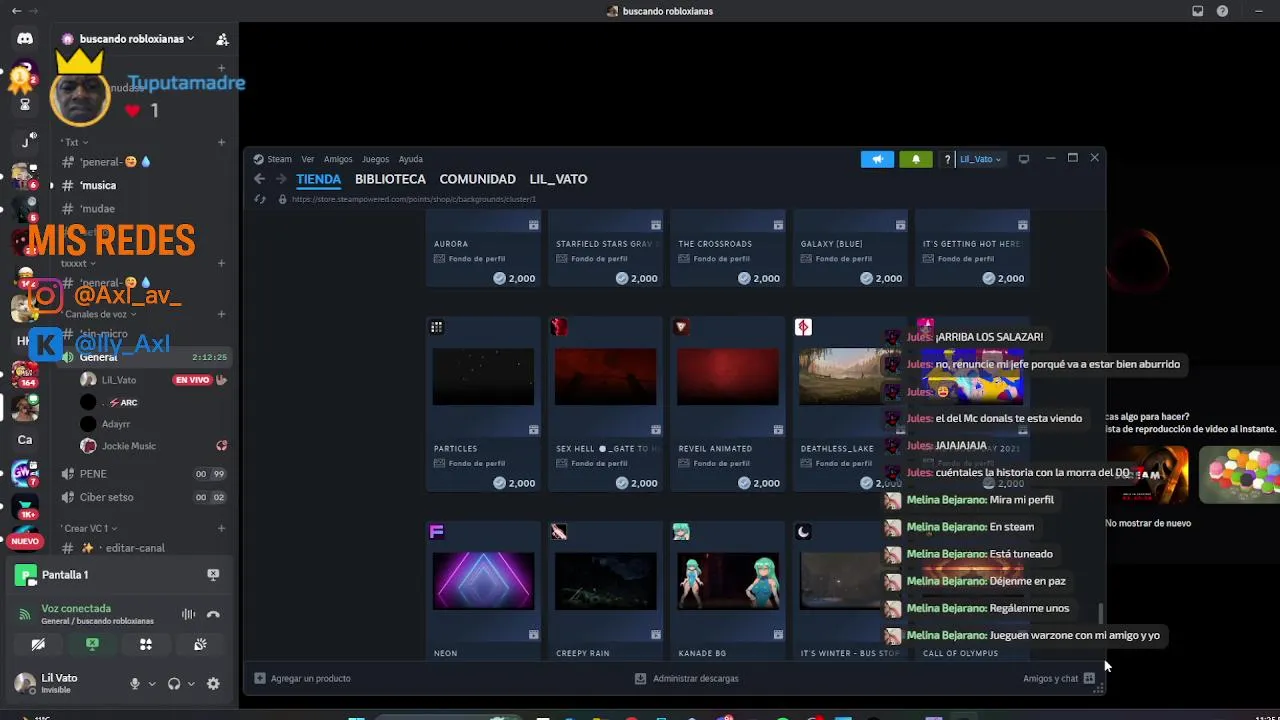This screenshot has height=720, width=1280.
Task: Open LIL_VATO profile tab
Action: click(x=558, y=179)
